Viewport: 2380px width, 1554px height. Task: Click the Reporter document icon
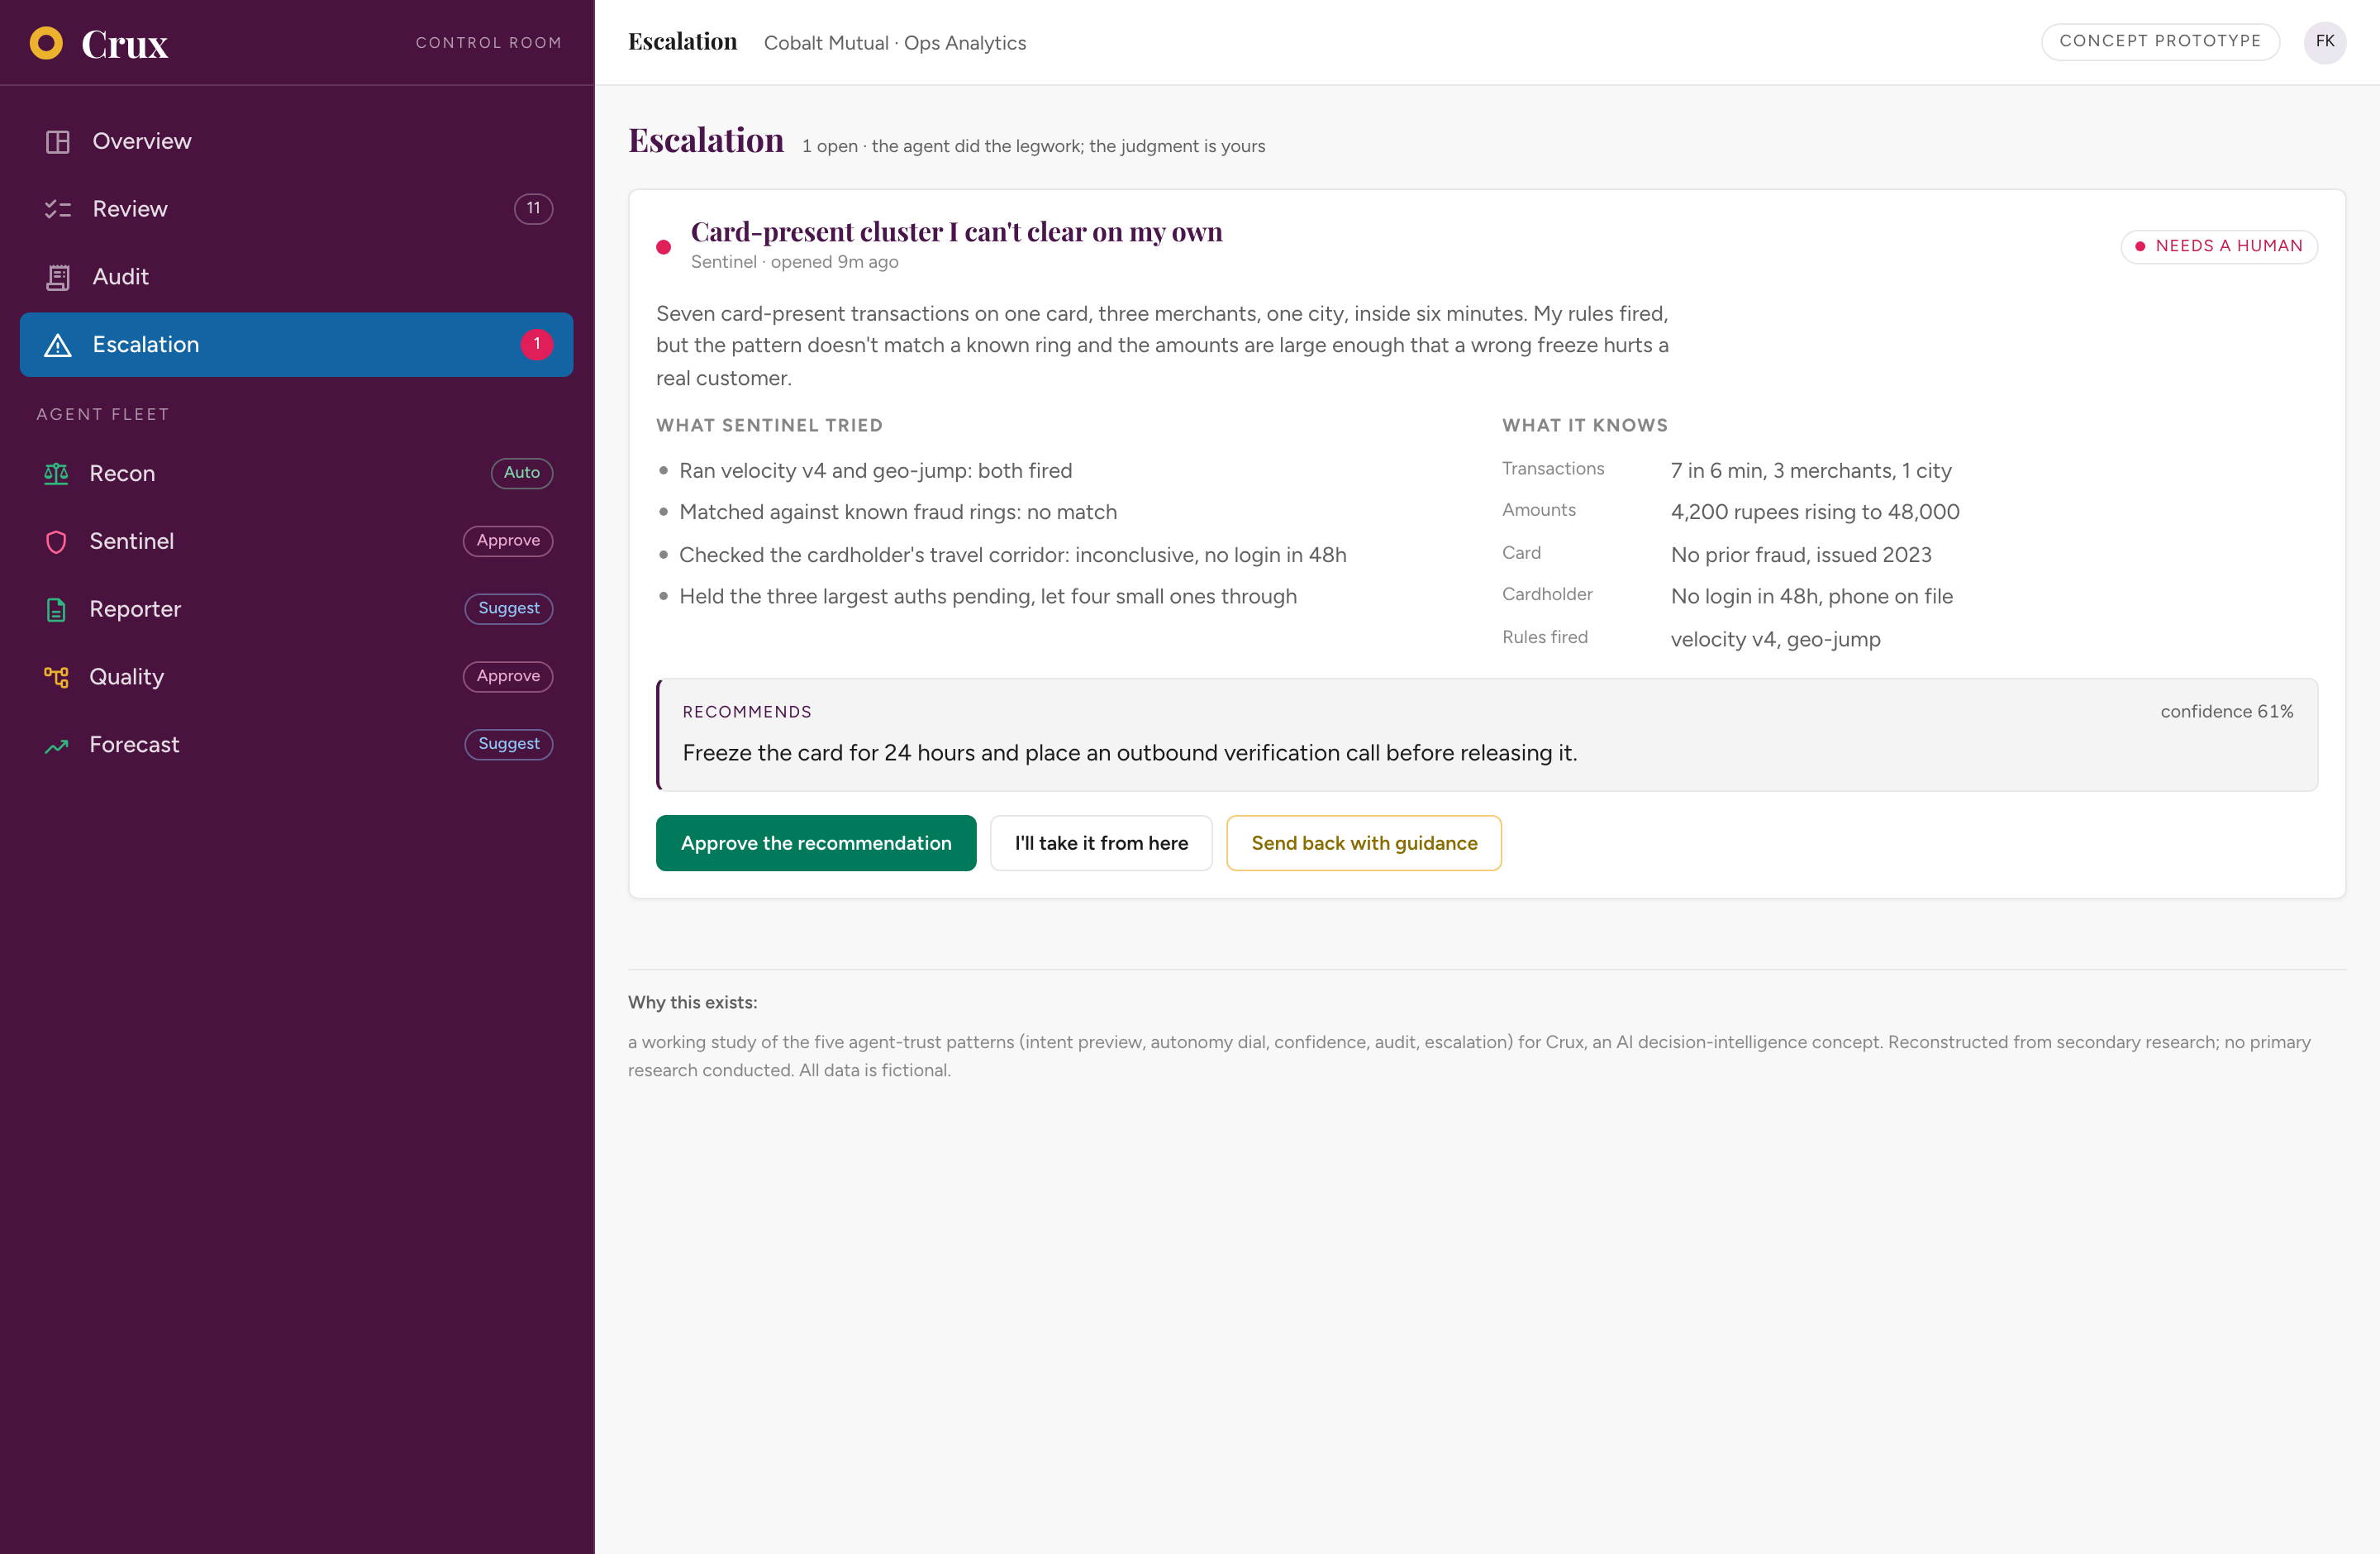(56, 609)
